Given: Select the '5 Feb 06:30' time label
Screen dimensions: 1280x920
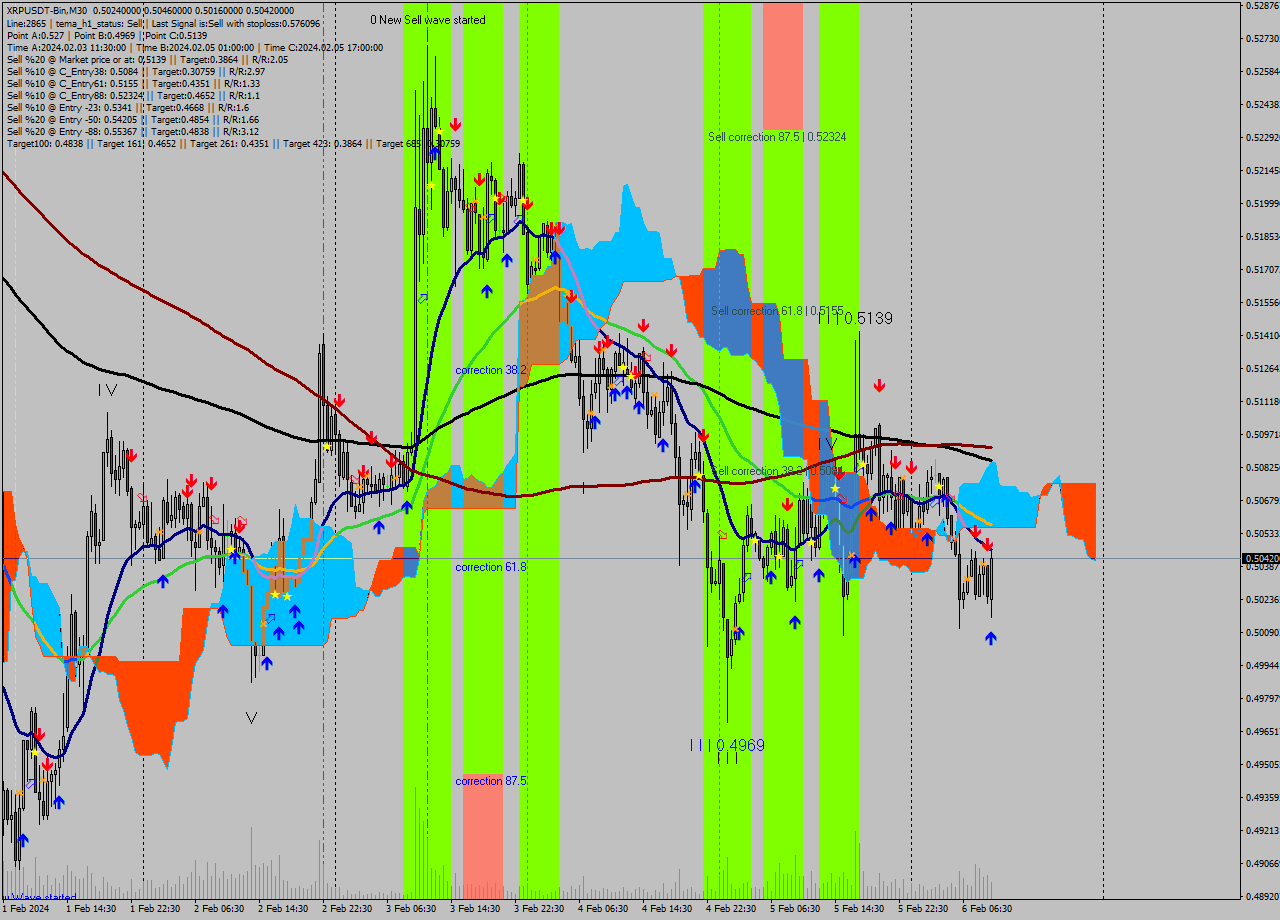Looking at the screenshot, I should 795,909.
